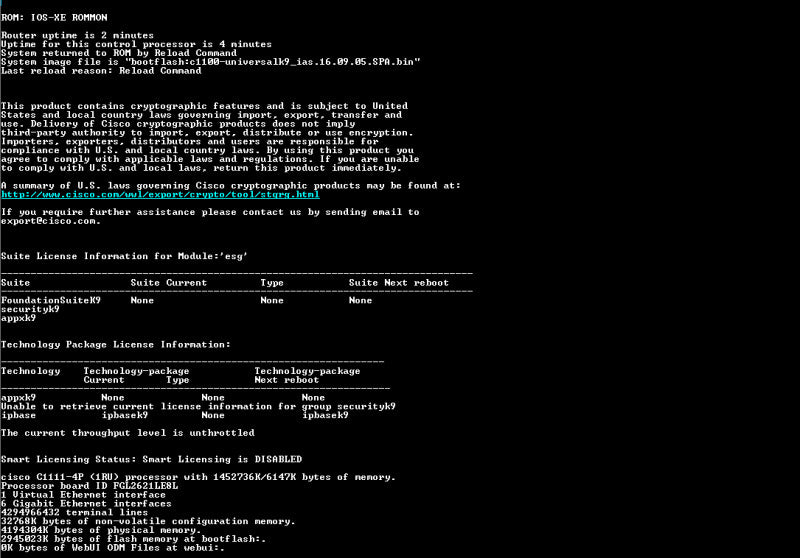Click the '1 Virtual Ethernet interface' line

click(x=83, y=495)
